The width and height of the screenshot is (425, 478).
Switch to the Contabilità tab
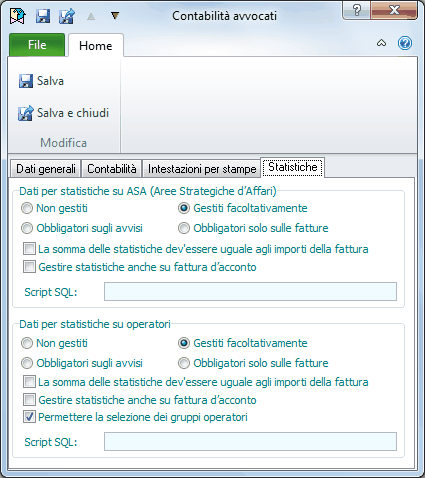(112, 169)
